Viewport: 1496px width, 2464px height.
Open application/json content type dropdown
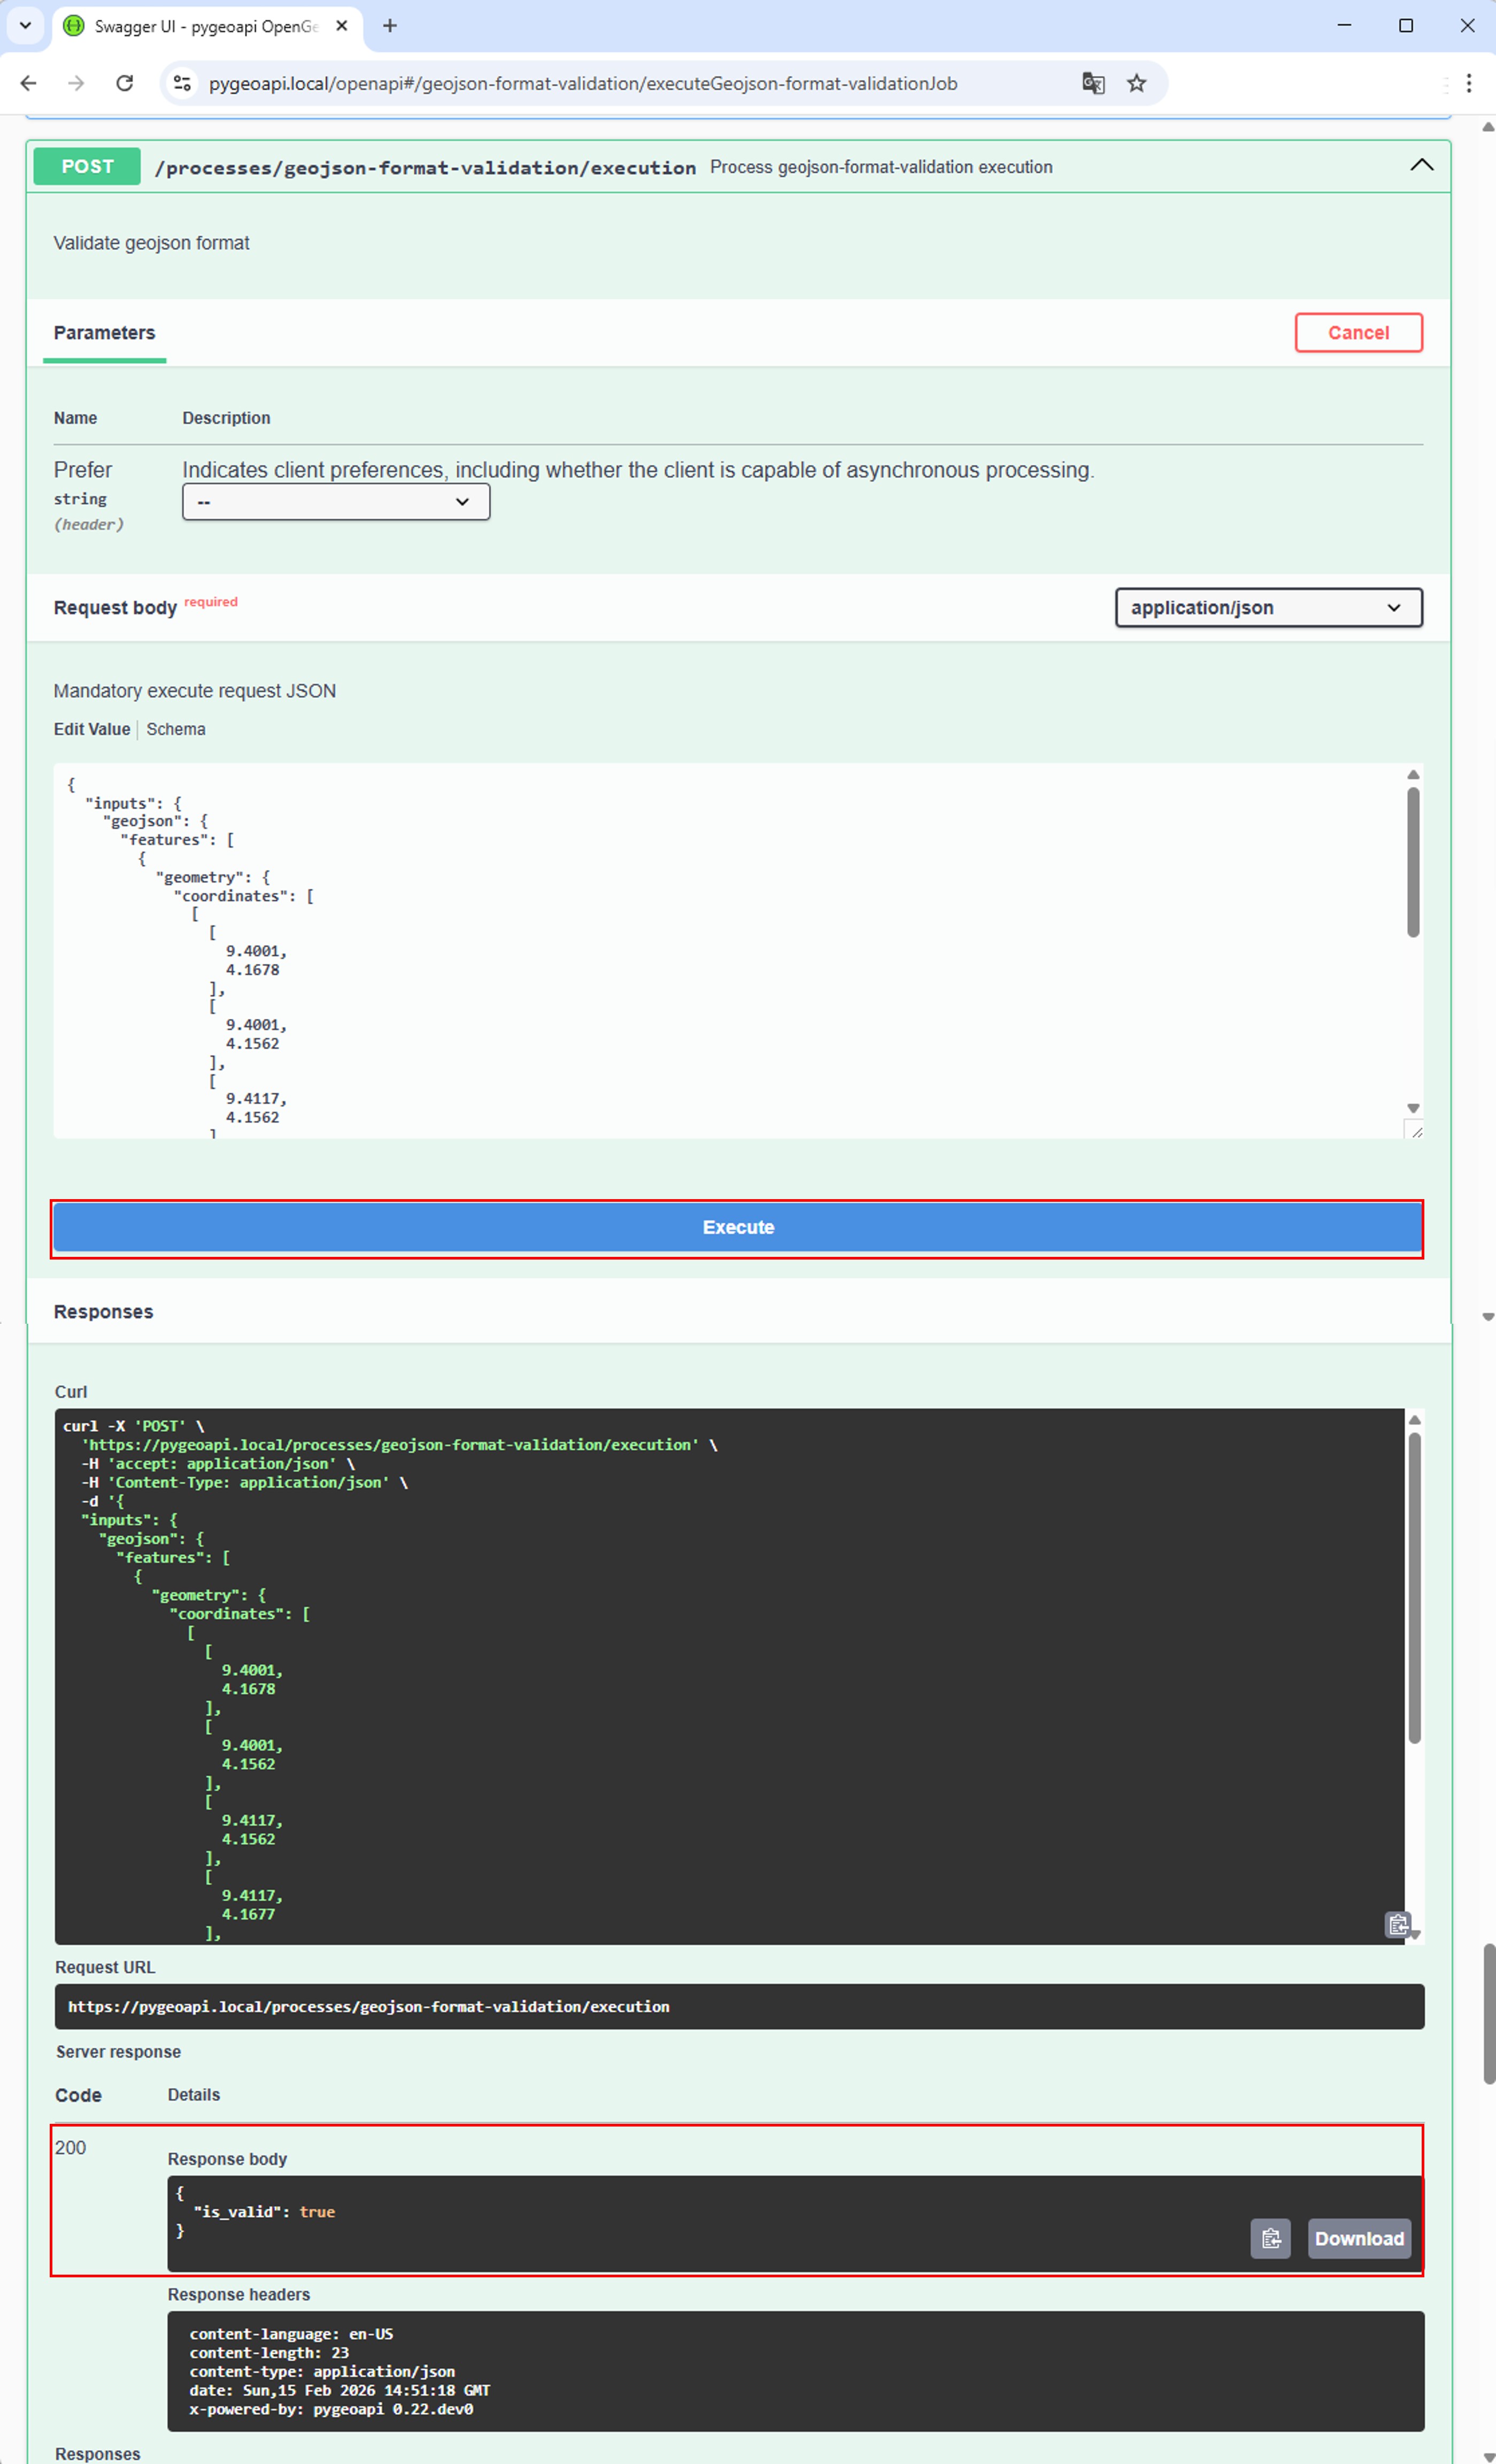1268,608
